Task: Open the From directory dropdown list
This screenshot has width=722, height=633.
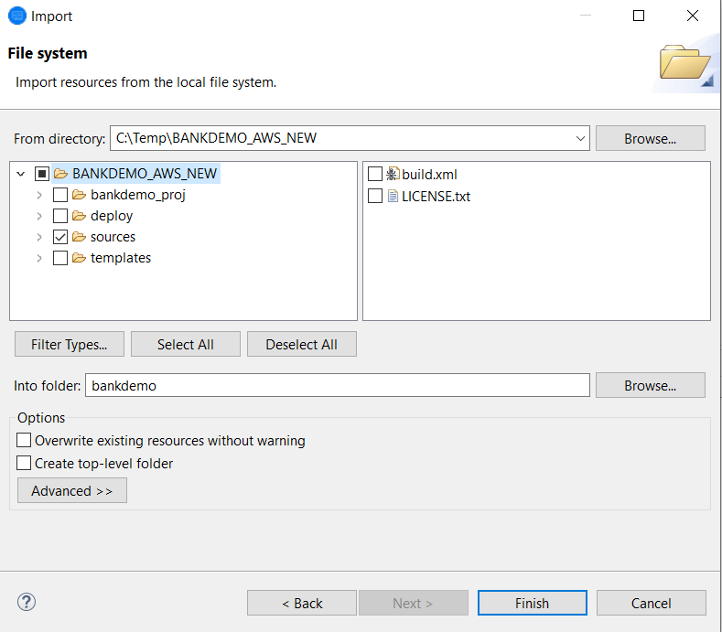Action: coord(580,139)
